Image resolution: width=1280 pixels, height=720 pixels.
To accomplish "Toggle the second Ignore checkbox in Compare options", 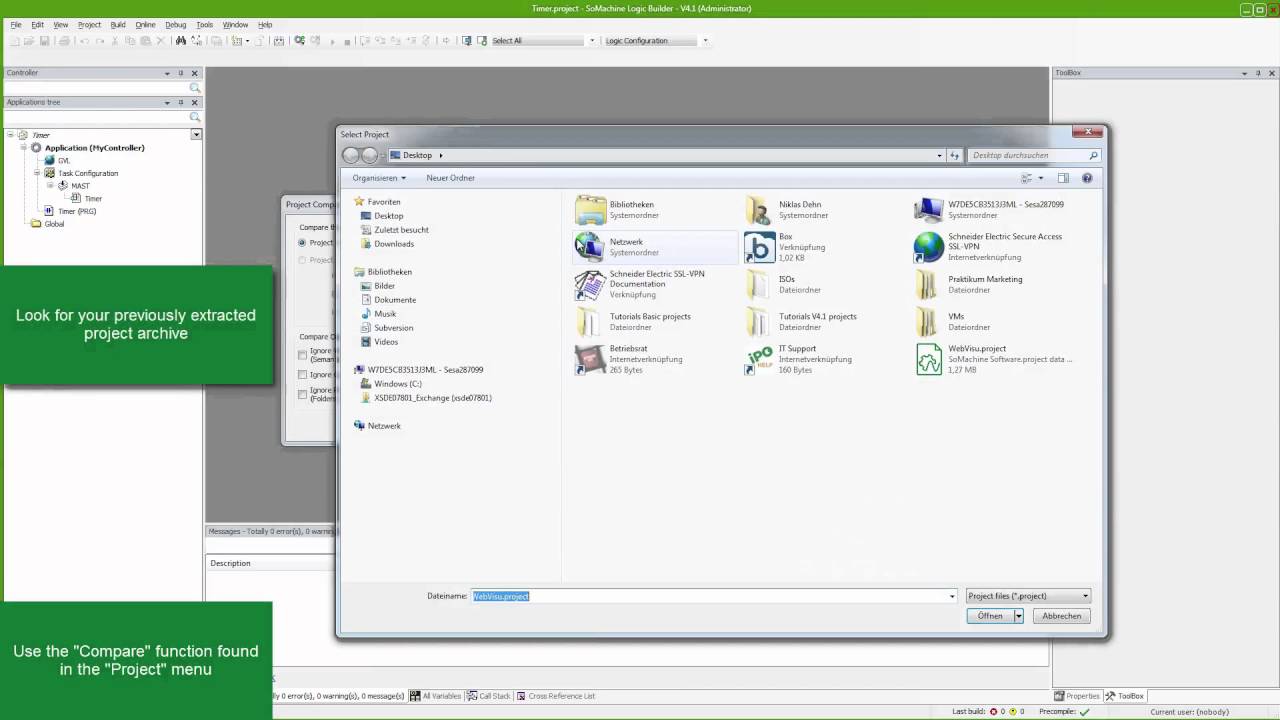I will pyautogui.click(x=303, y=375).
